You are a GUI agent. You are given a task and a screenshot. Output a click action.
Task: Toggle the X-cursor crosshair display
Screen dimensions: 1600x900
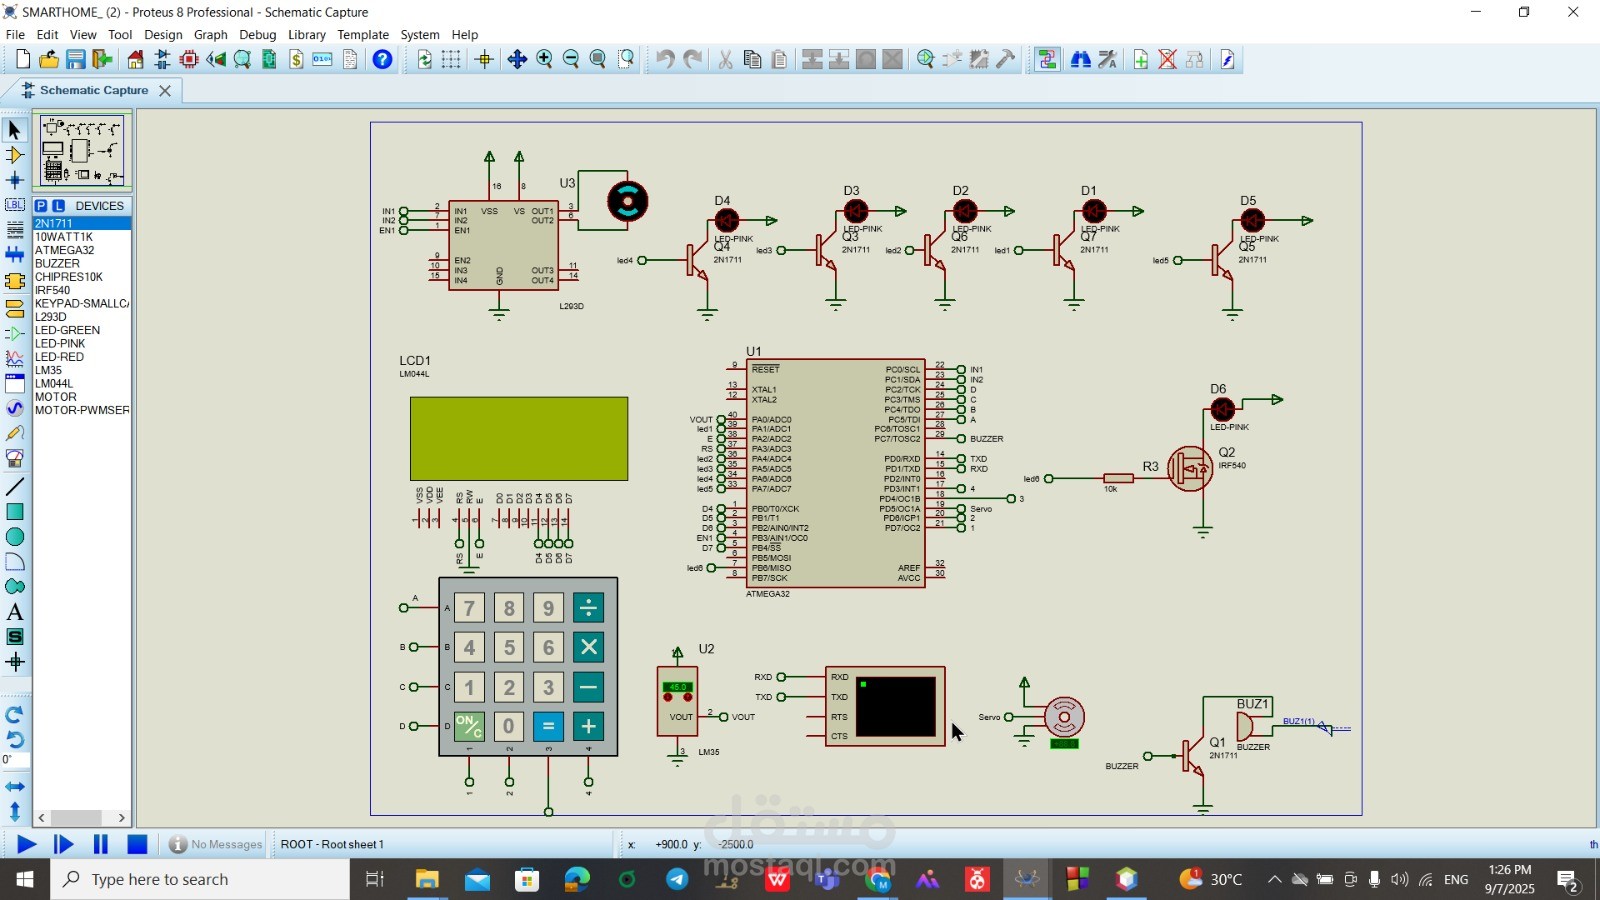coord(483,59)
